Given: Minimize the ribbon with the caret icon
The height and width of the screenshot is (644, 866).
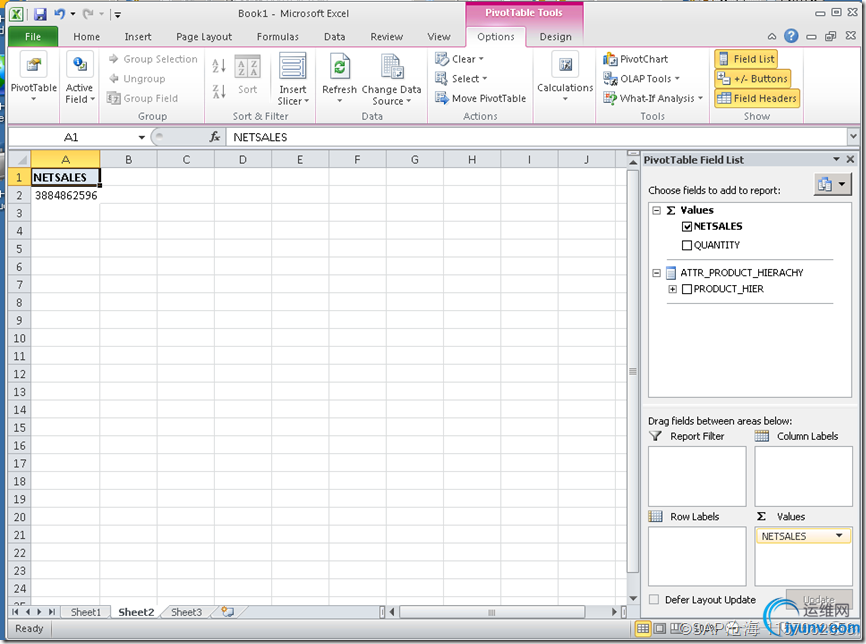Looking at the screenshot, I should pyautogui.click(x=772, y=37).
